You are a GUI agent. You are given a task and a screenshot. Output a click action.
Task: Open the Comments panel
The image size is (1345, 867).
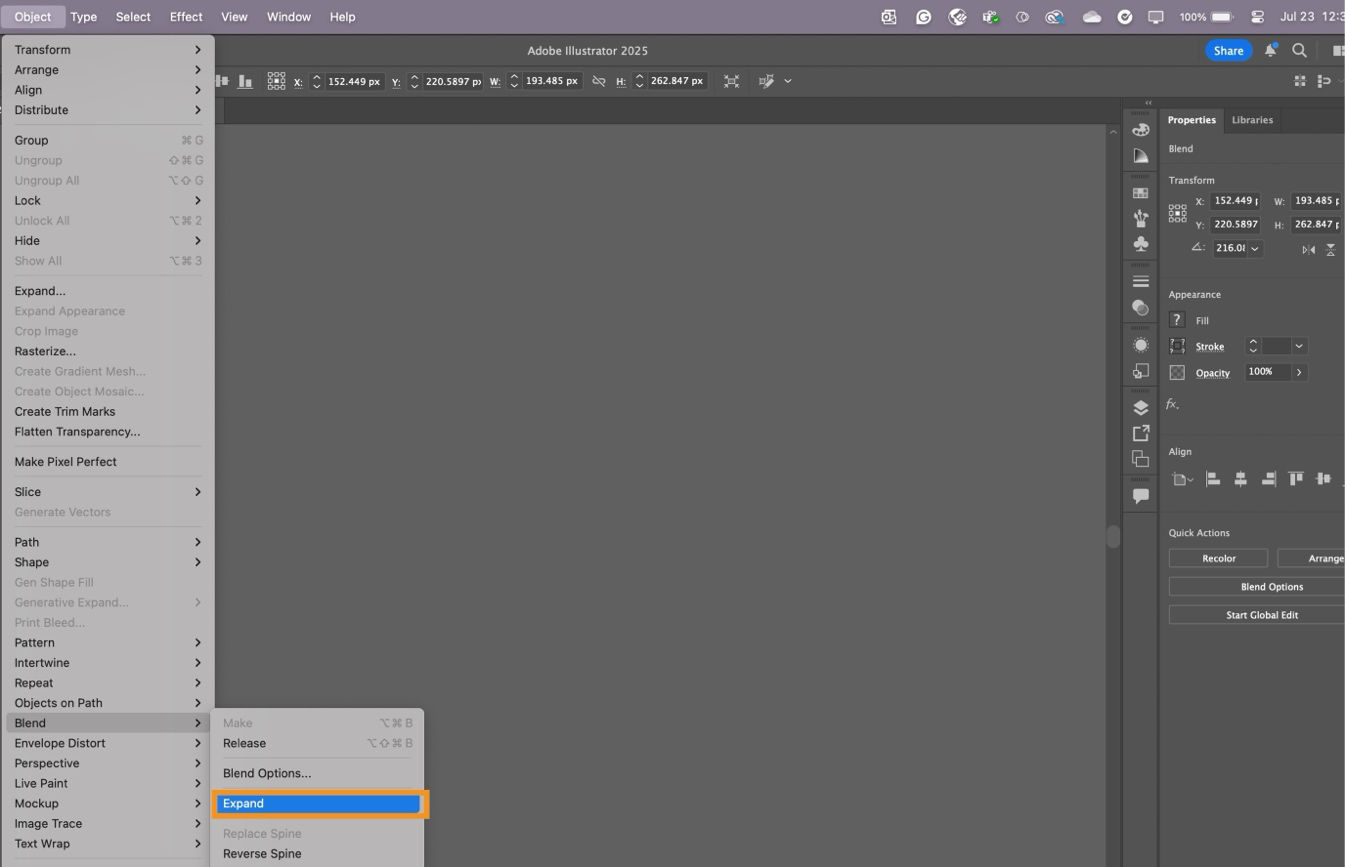tap(1140, 496)
